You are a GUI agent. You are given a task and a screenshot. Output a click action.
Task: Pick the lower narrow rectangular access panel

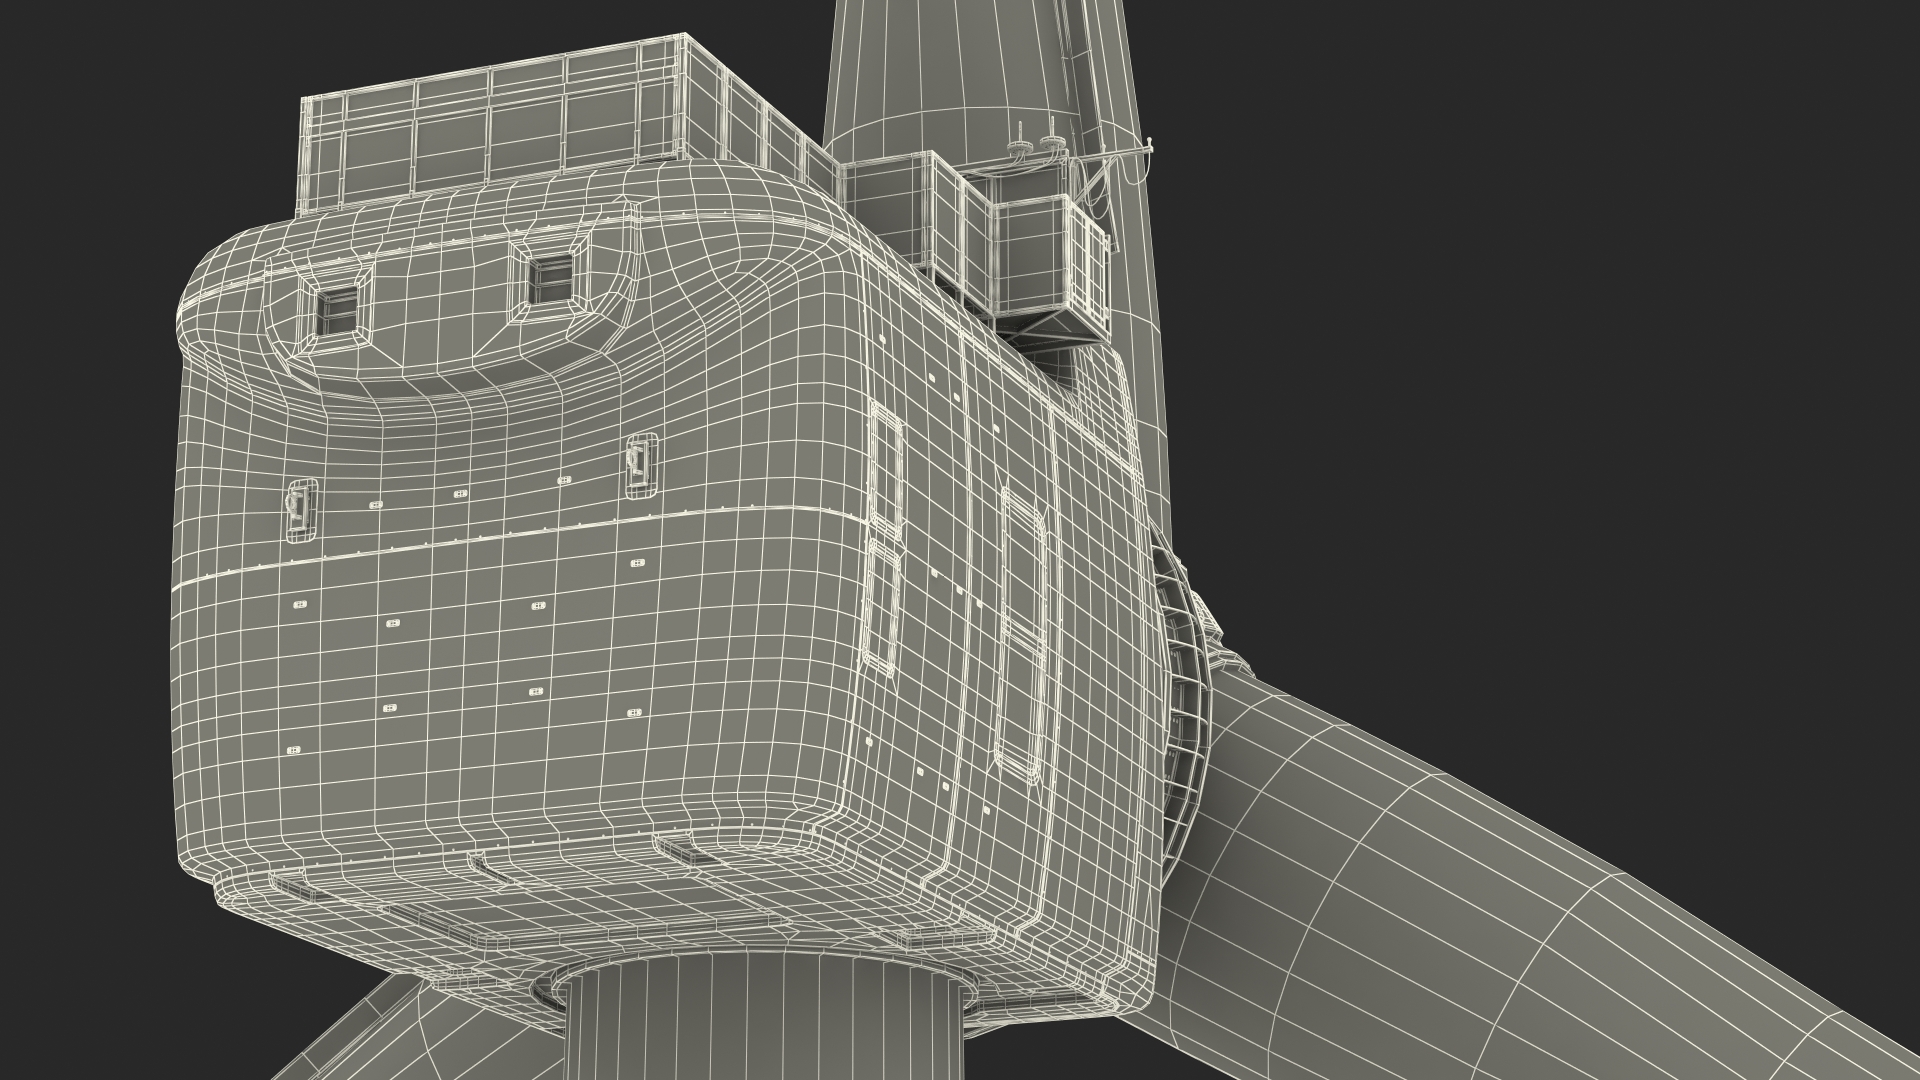(x=880, y=606)
